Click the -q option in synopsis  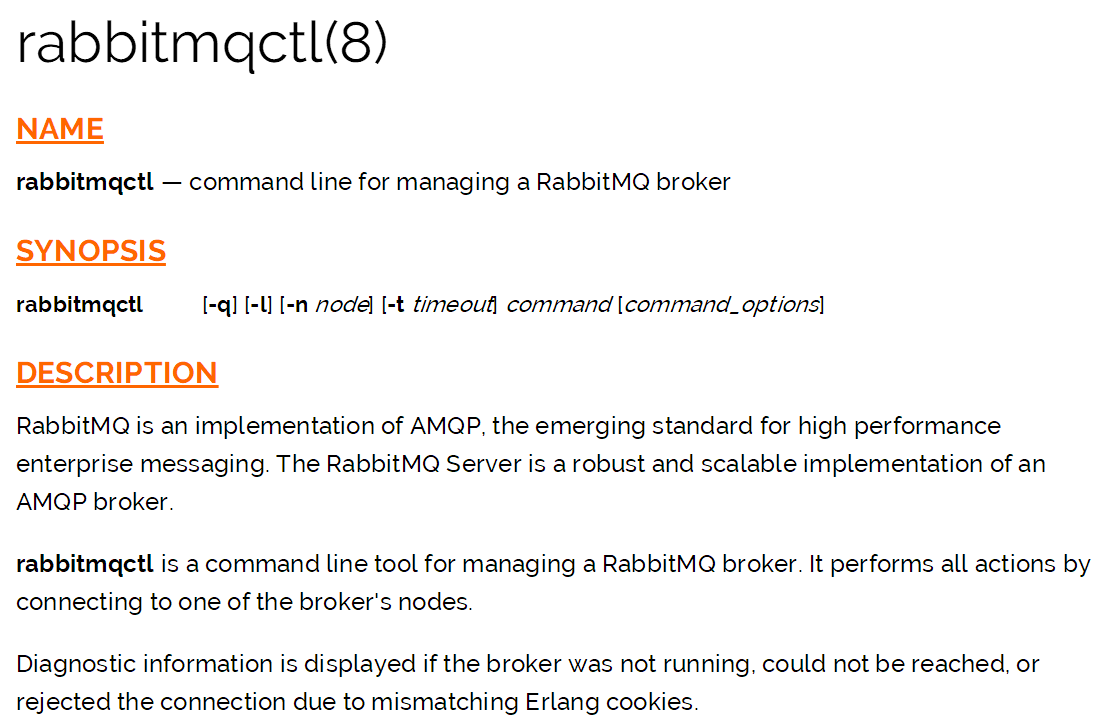click(x=219, y=305)
